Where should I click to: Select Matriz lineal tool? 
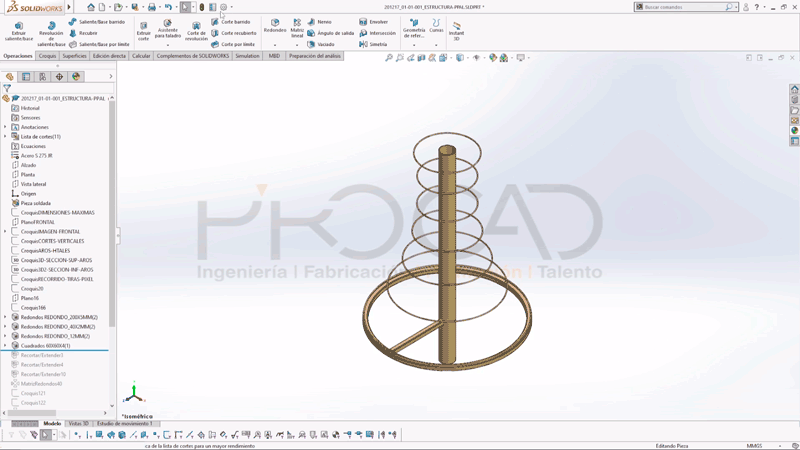[x=297, y=28]
